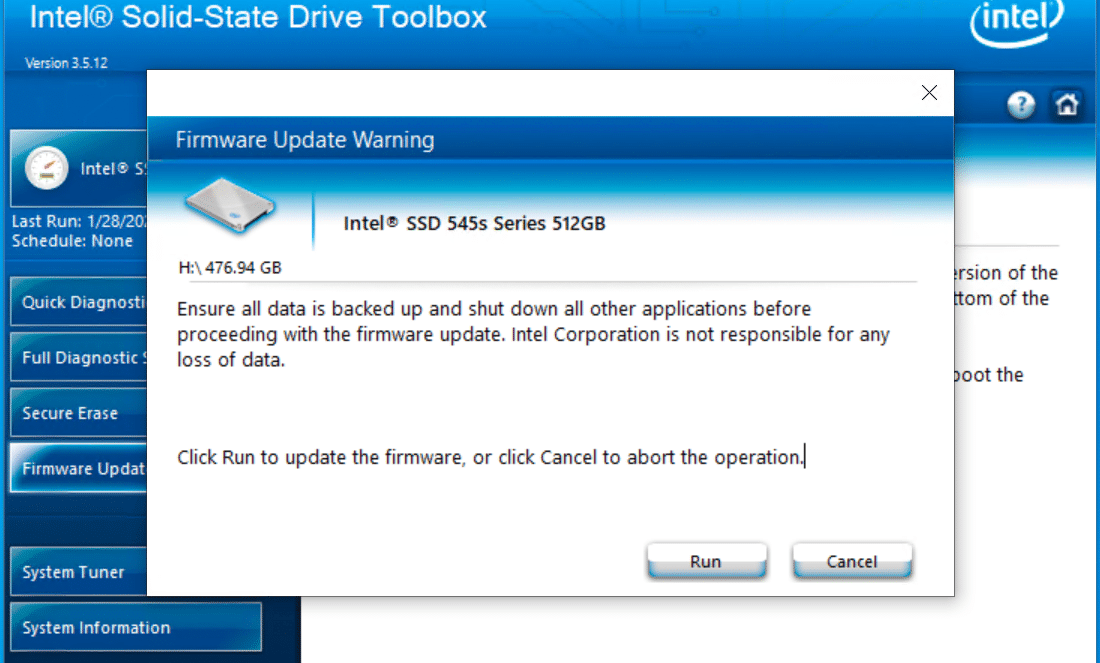1100x663 pixels.
Task: Select the Intel SSD drive tile
Action: tap(79, 168)
